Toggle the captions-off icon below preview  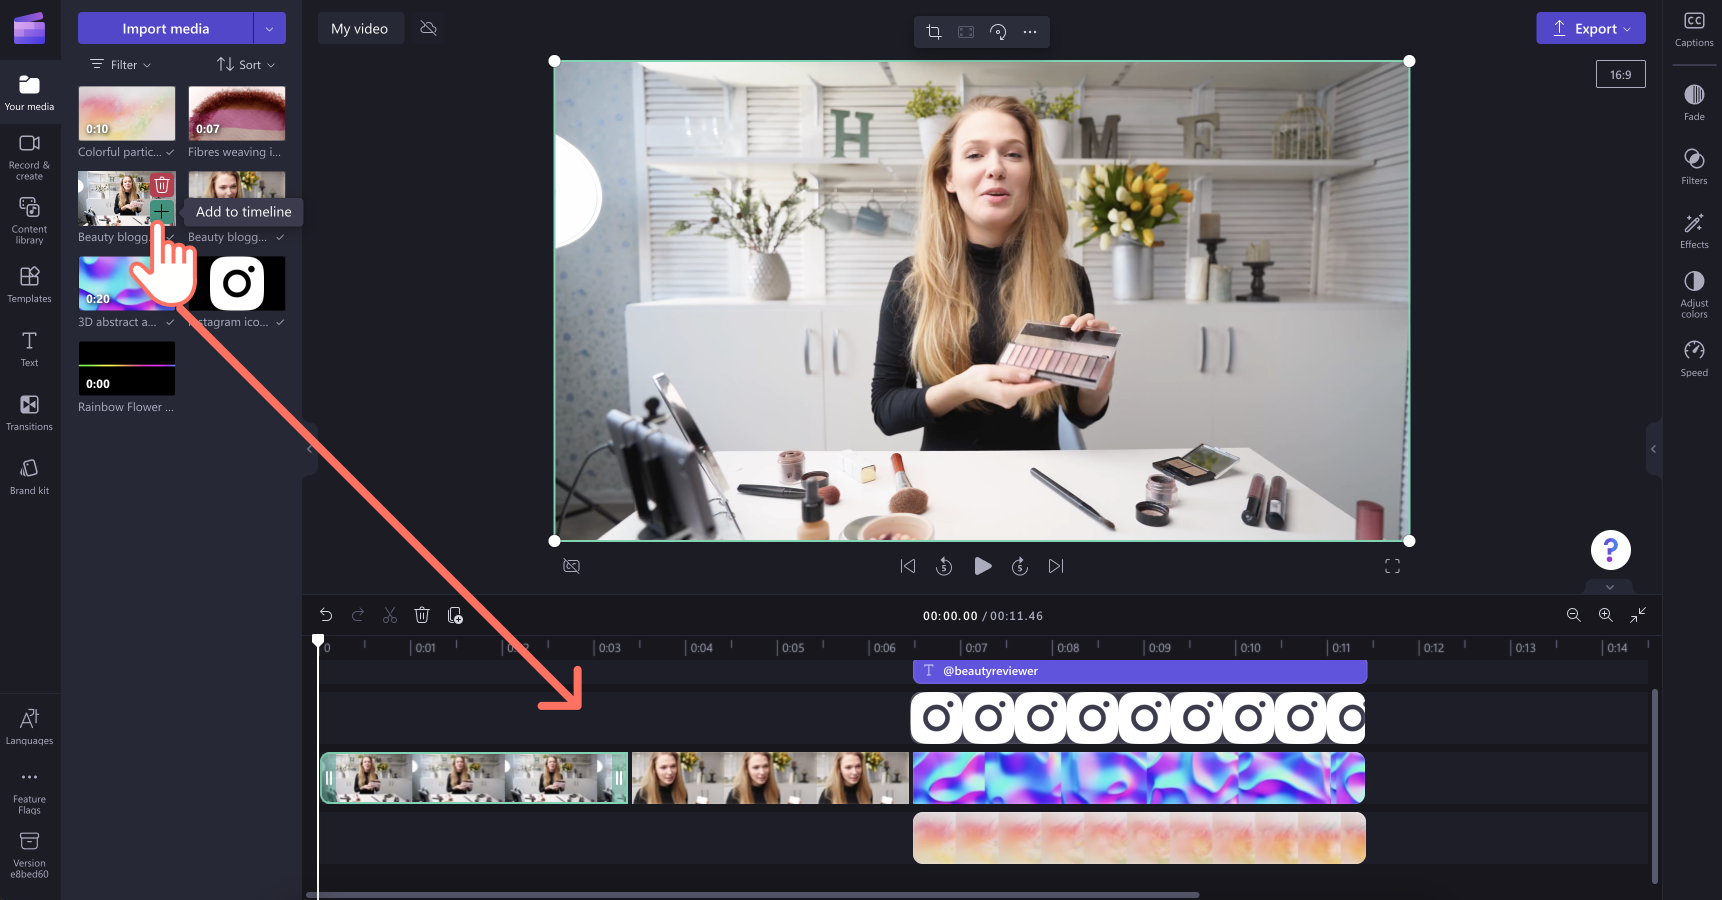(x=572, y=566)
